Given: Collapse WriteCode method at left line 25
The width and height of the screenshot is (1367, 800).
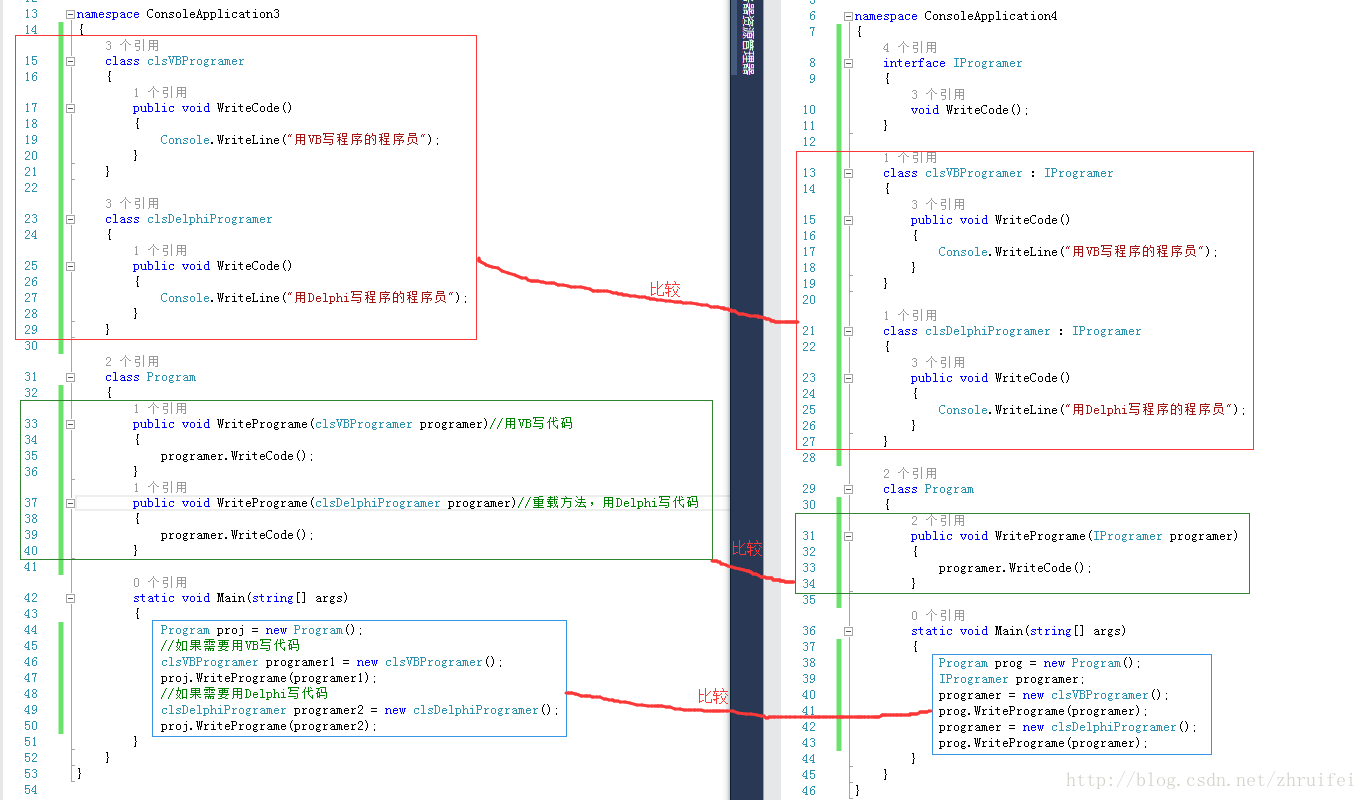Looking at the screenshot, I should pos(70,266).
